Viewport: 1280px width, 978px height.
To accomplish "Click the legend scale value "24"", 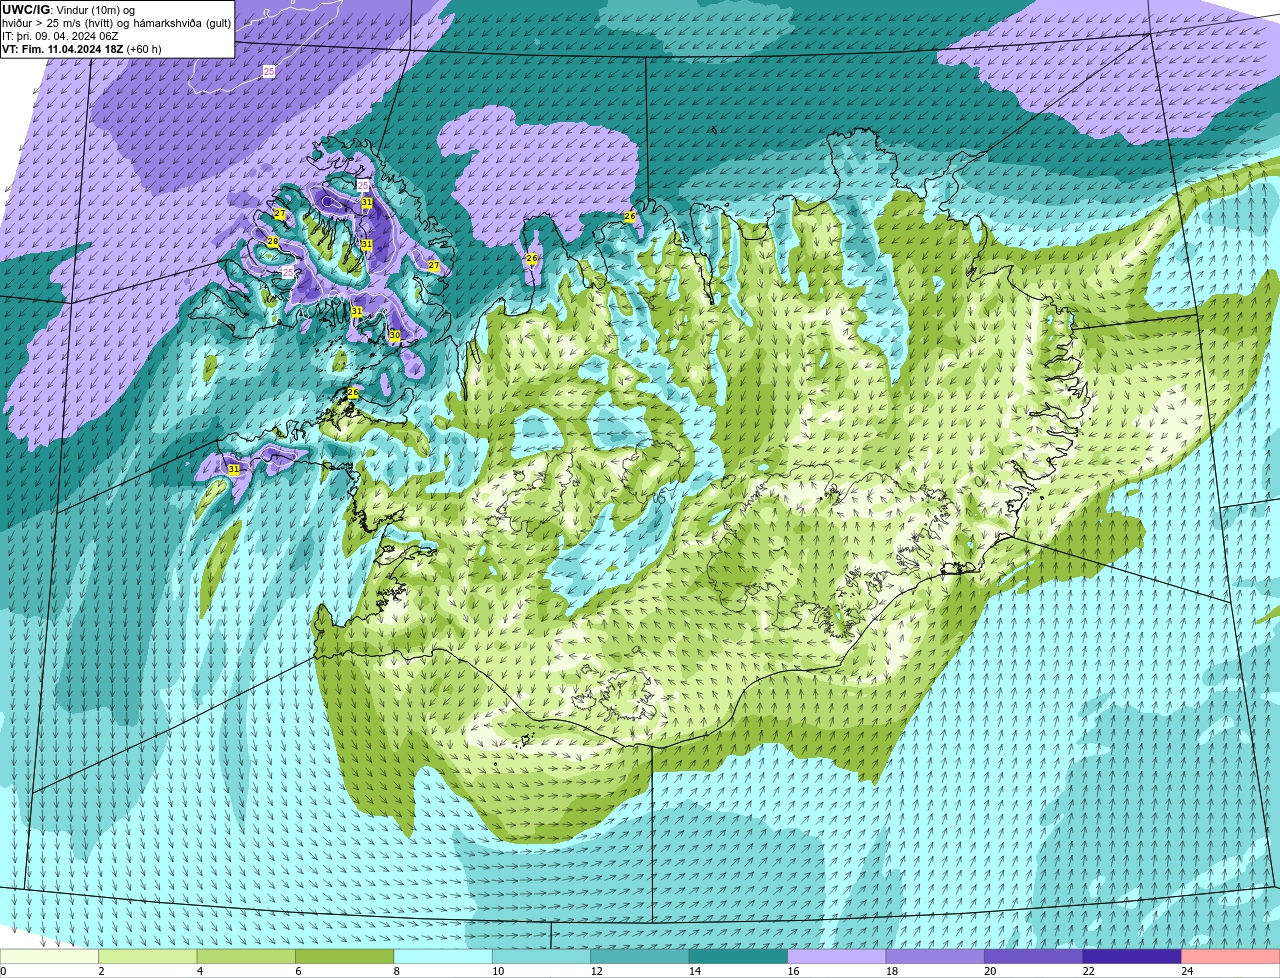I will (x=1186, y=971).
